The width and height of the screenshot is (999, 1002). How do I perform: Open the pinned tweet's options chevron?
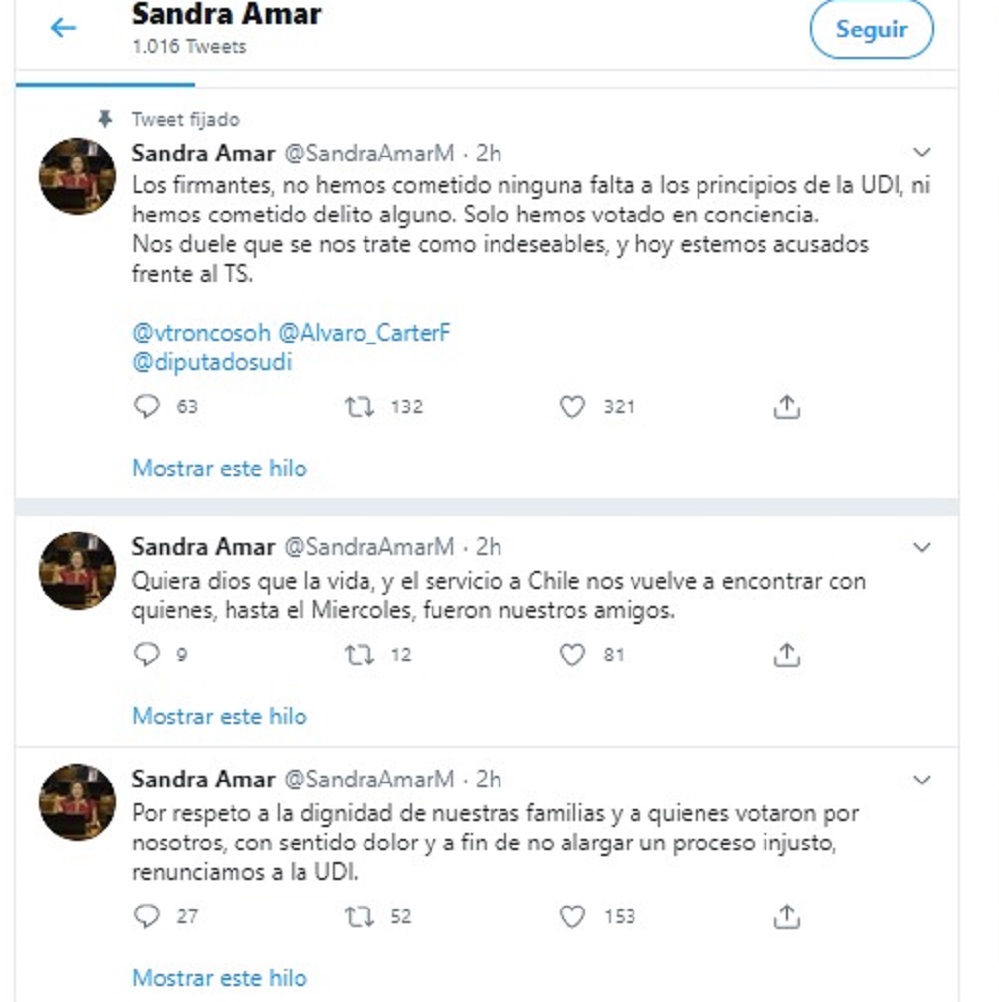[x=922, y=153]
